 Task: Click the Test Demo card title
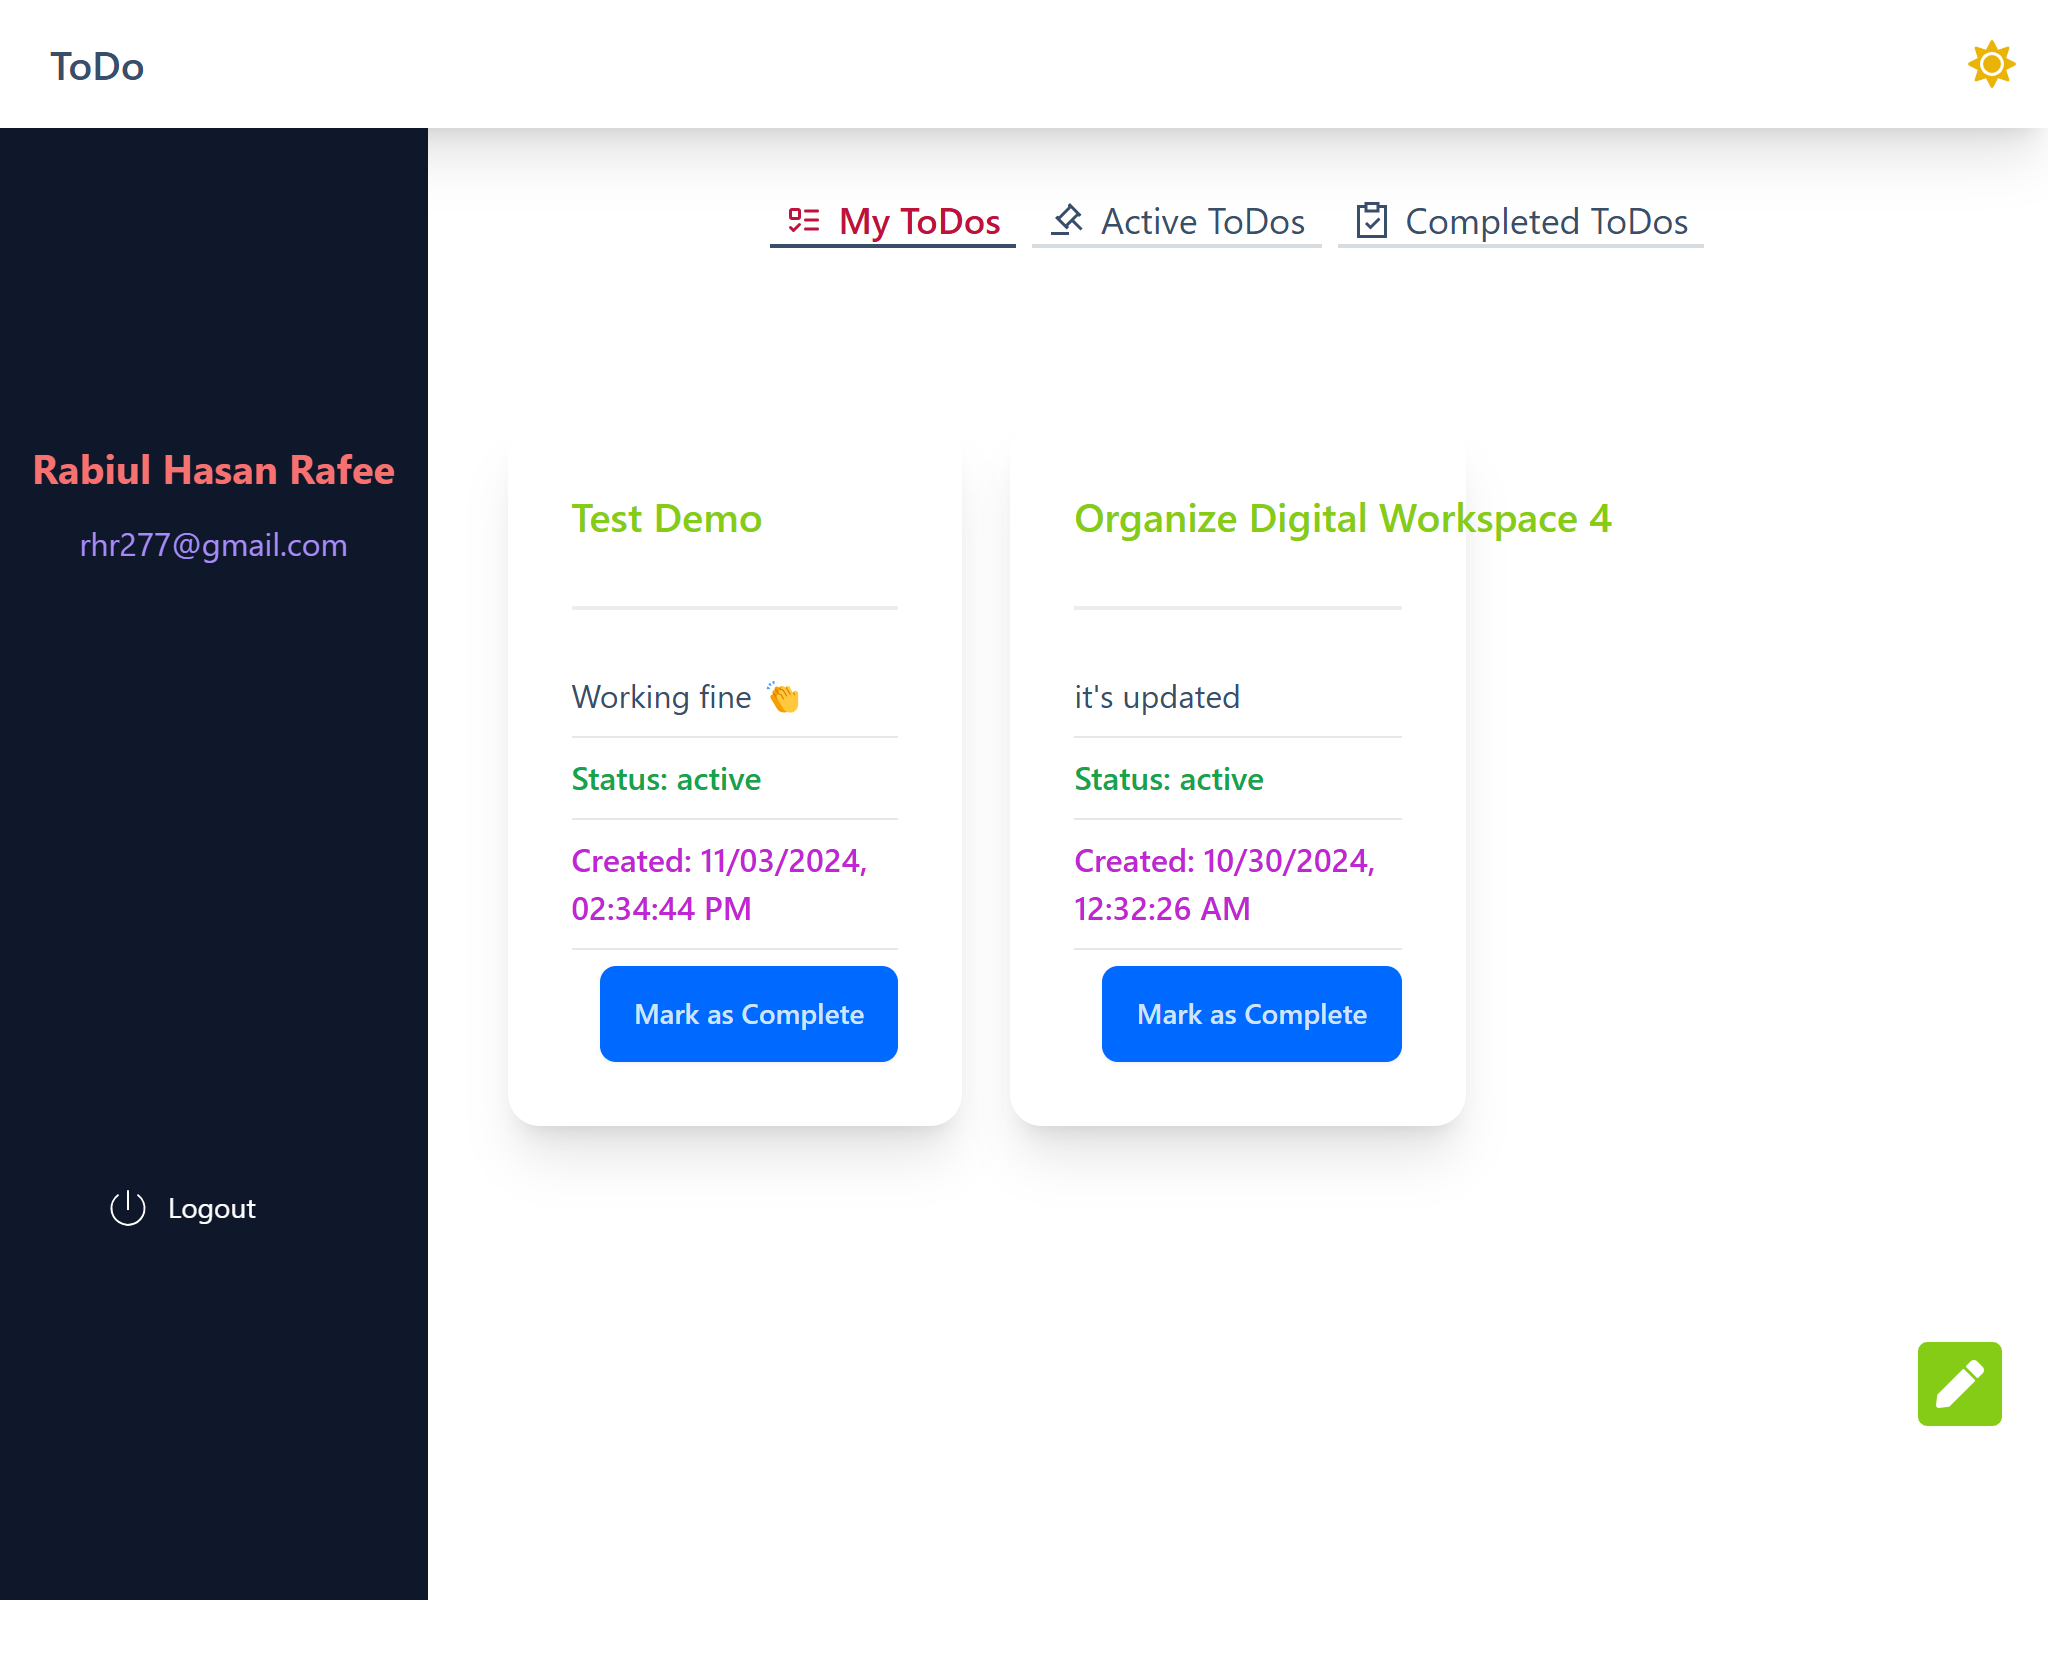point(666,519)
